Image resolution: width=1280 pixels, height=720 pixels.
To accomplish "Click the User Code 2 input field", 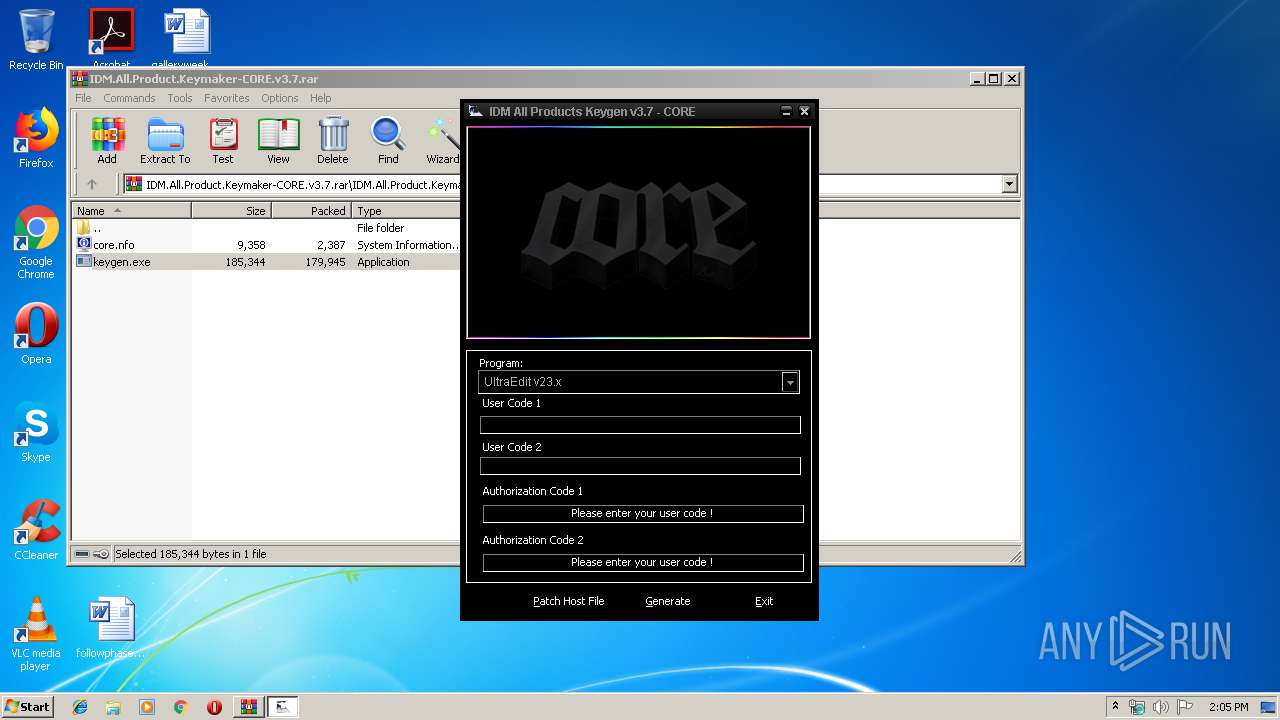I will tap(640, 466).
